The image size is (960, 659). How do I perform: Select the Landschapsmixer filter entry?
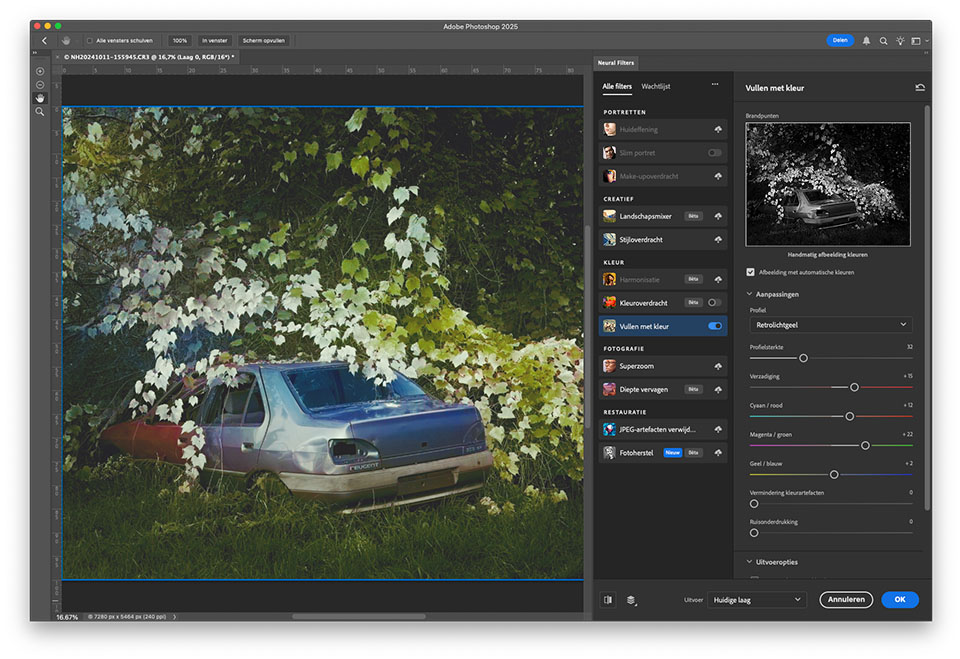click(663, 216)
